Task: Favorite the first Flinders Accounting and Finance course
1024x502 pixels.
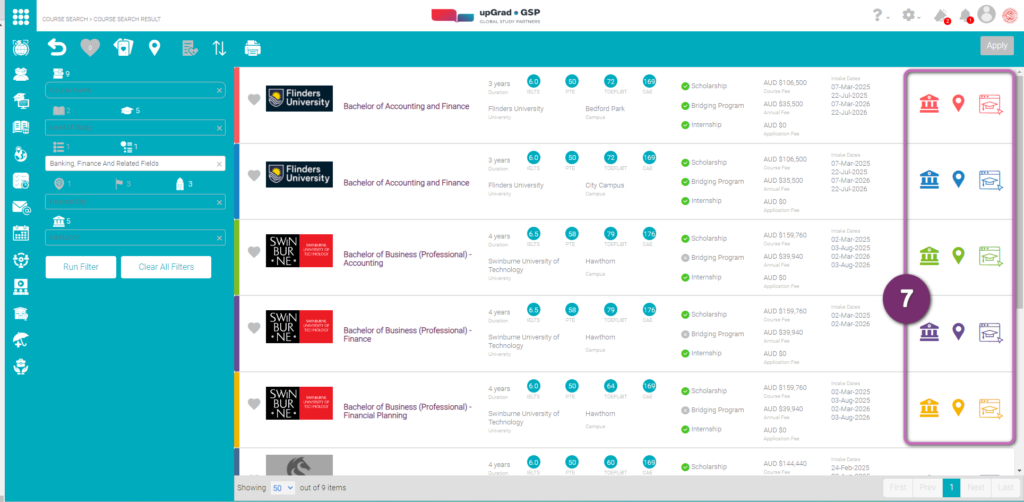Action: [254, 99]
